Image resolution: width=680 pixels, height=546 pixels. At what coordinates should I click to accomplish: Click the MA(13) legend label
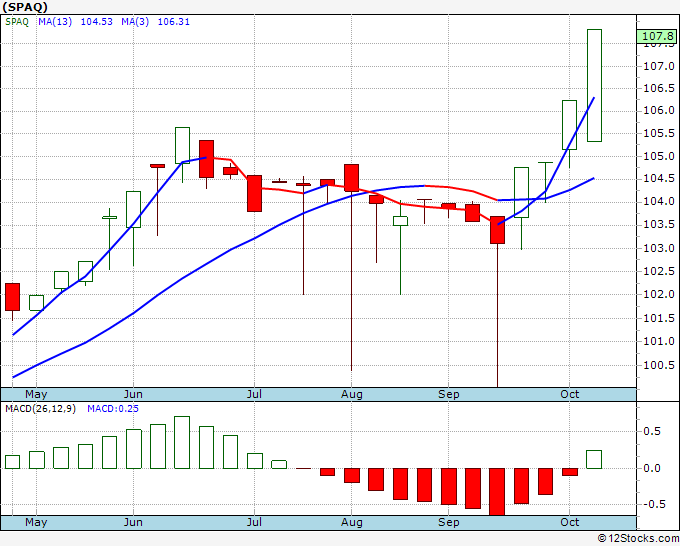(55, 22)
